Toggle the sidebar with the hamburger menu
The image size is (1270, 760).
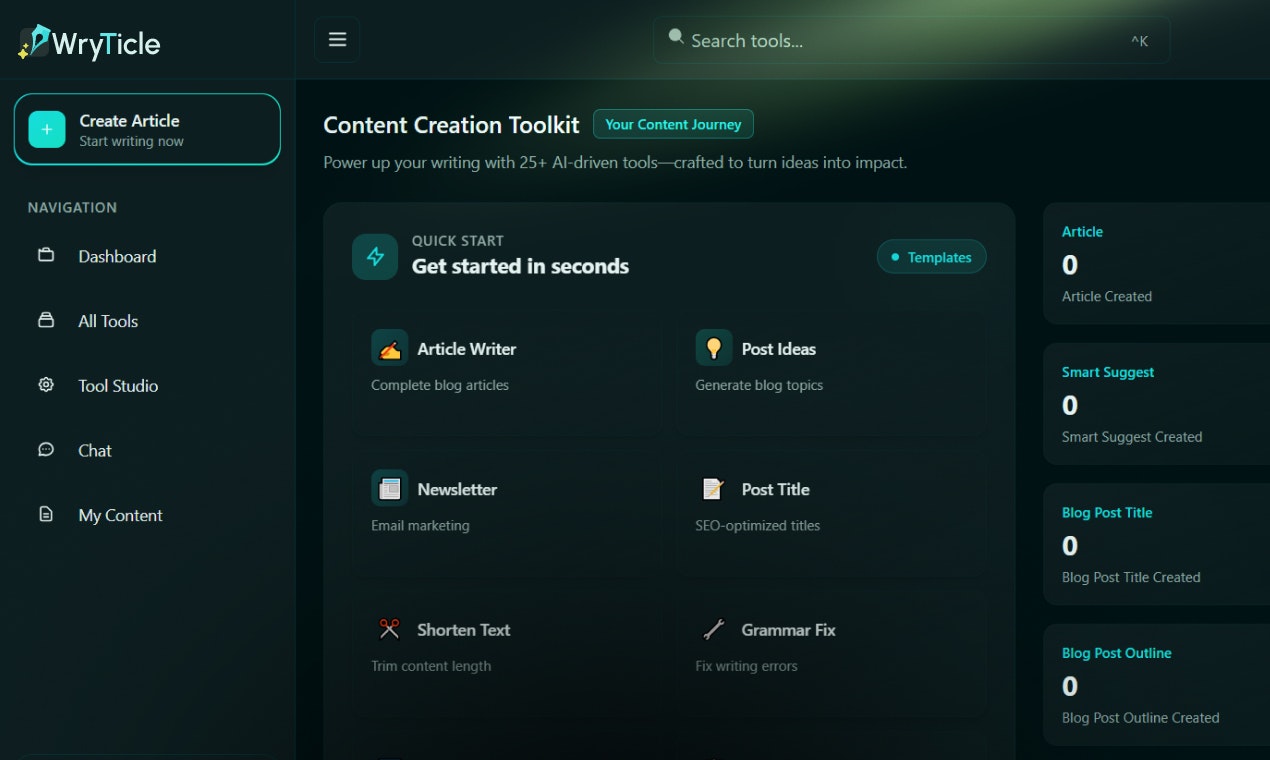pyautogui.click(x=337, y=39)
